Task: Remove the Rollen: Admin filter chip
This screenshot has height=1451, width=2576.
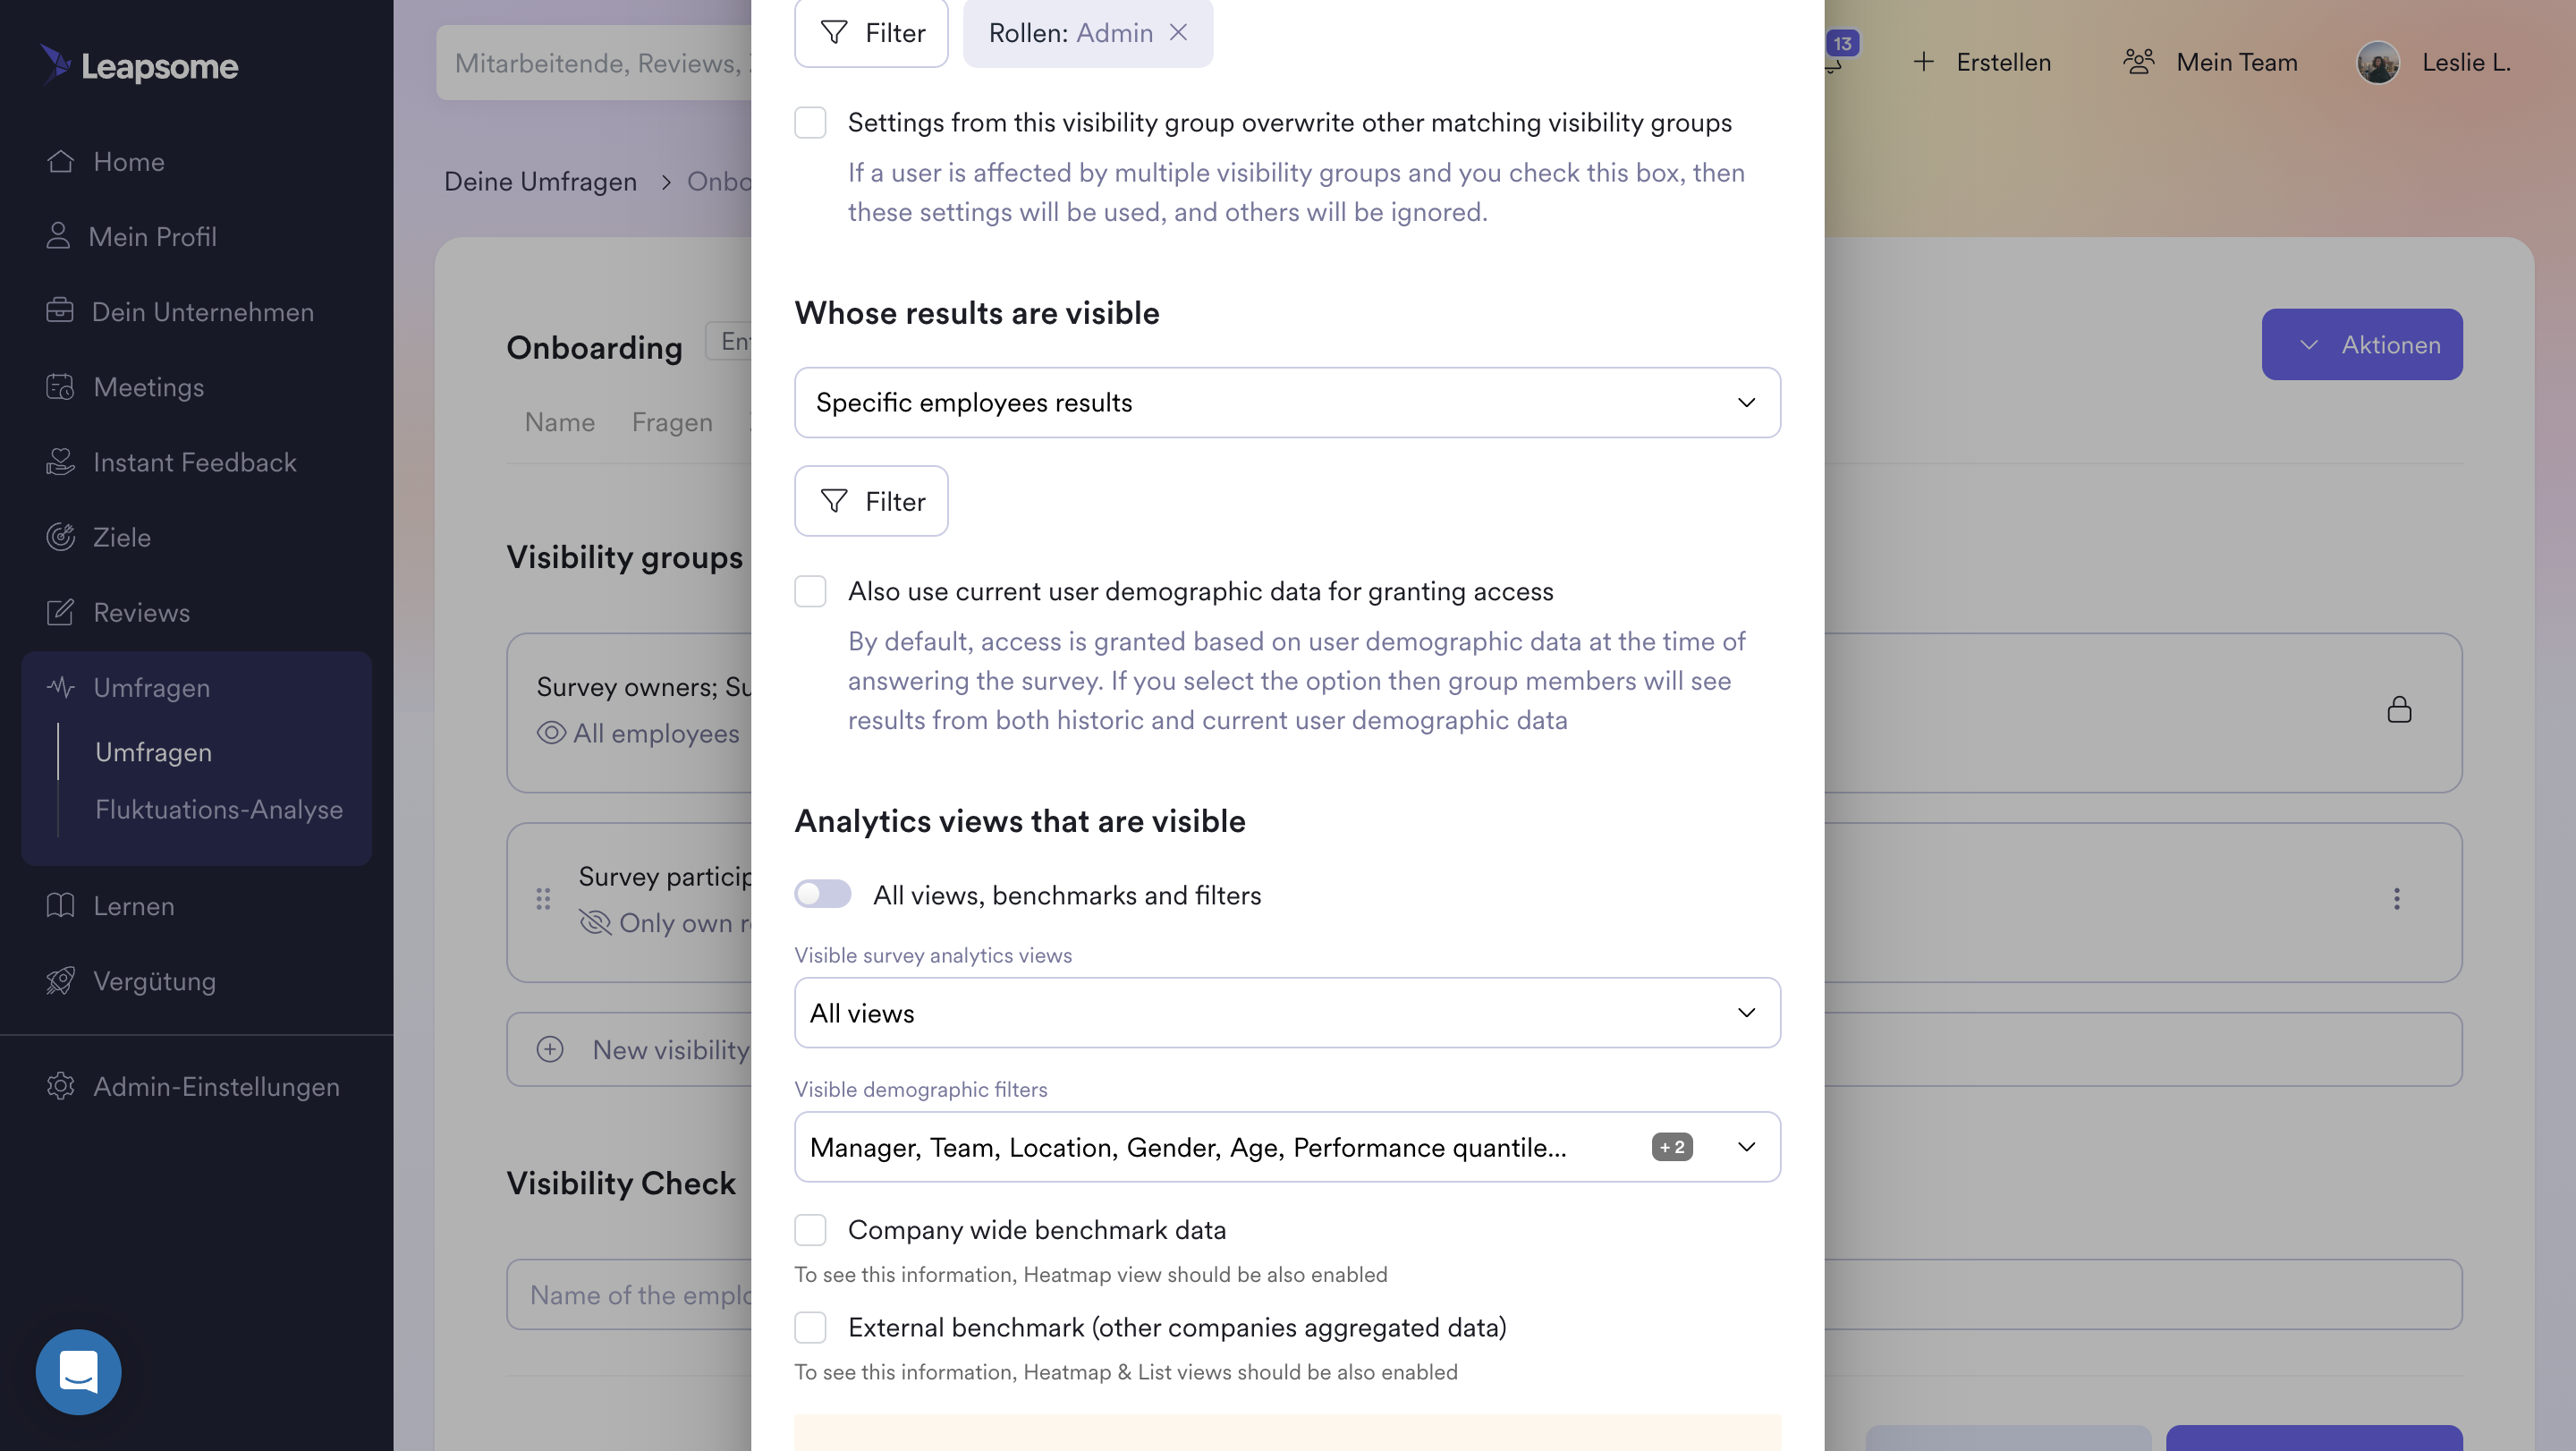Action: [1179, 32]
